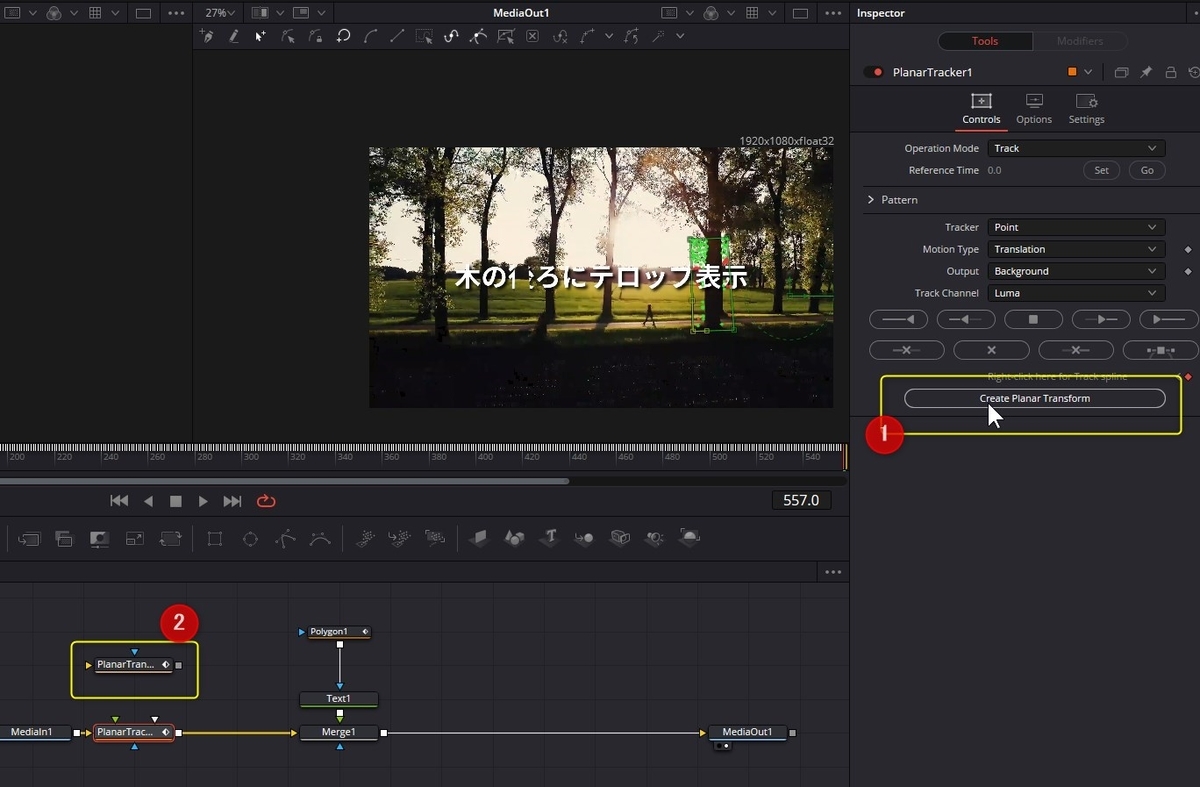Viewport: 1200px width, 787px height.
Task: Click the Rectangle mask tool icon
Action: [215, 539]
